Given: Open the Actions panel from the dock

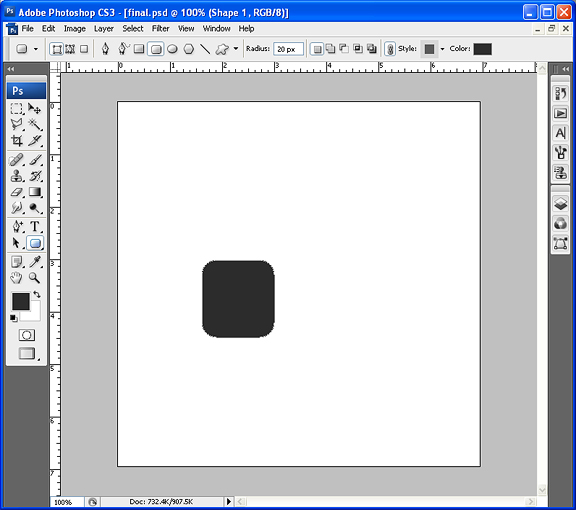Looking at the screenshot, I should [560, 113].
